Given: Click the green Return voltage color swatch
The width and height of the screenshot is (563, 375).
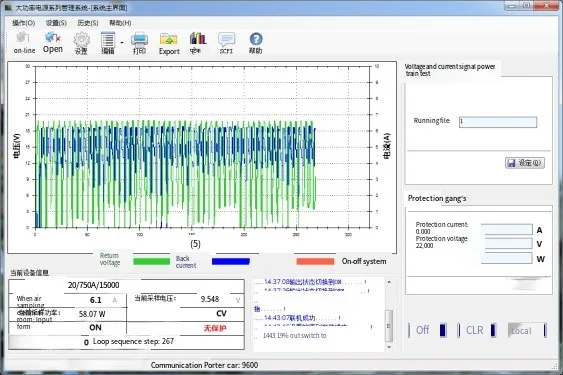Looking at the screenshot, I should (152, 261).
